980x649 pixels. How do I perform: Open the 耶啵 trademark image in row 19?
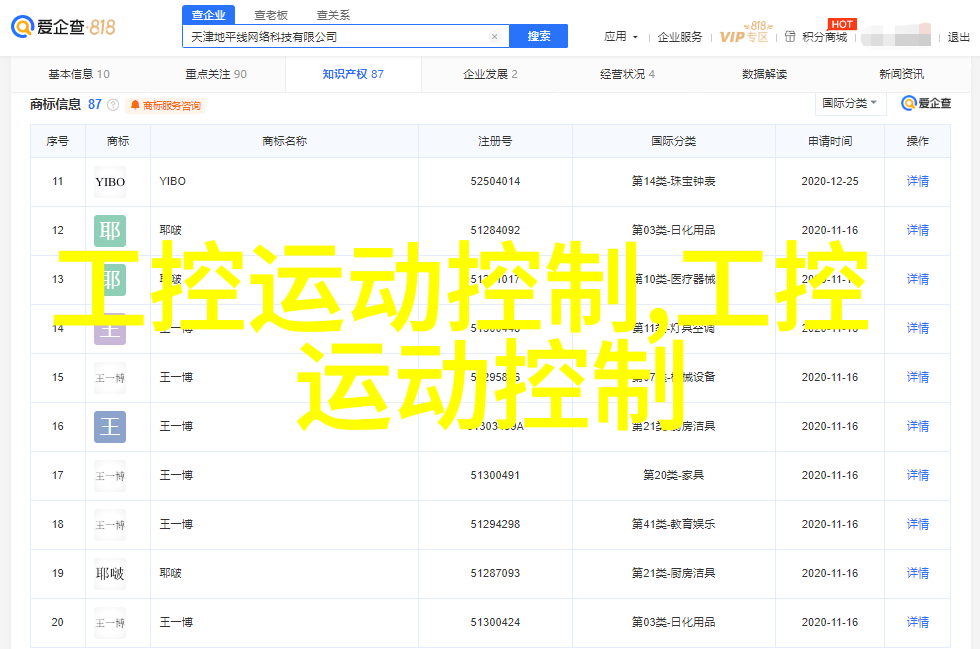110,574
